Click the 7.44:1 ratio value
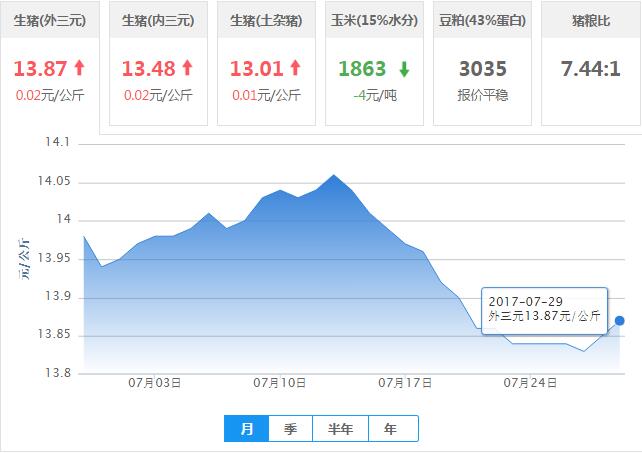 coord(591,68)
